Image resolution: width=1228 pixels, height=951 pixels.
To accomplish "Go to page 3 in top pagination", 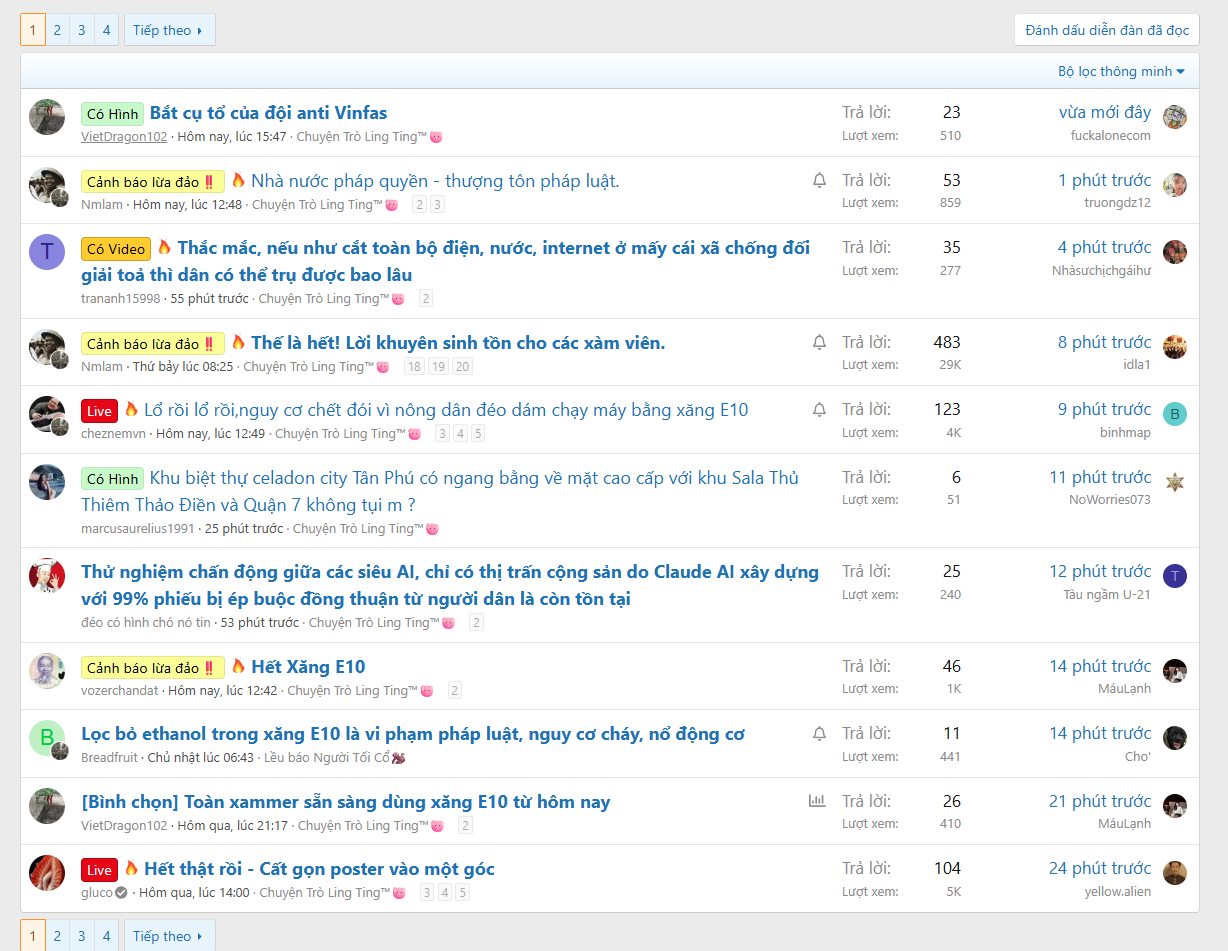I will 82,30.
